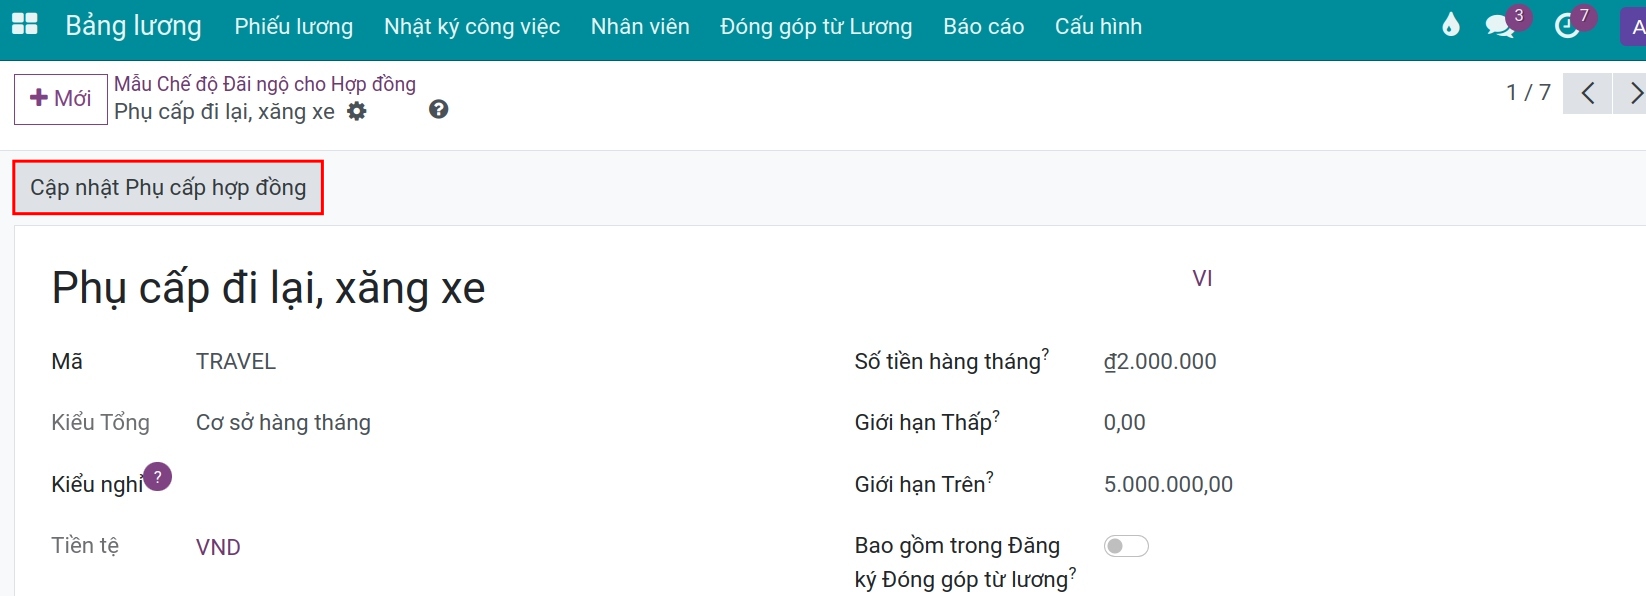Click the Giới hạn Trên label

pos(919,485)
